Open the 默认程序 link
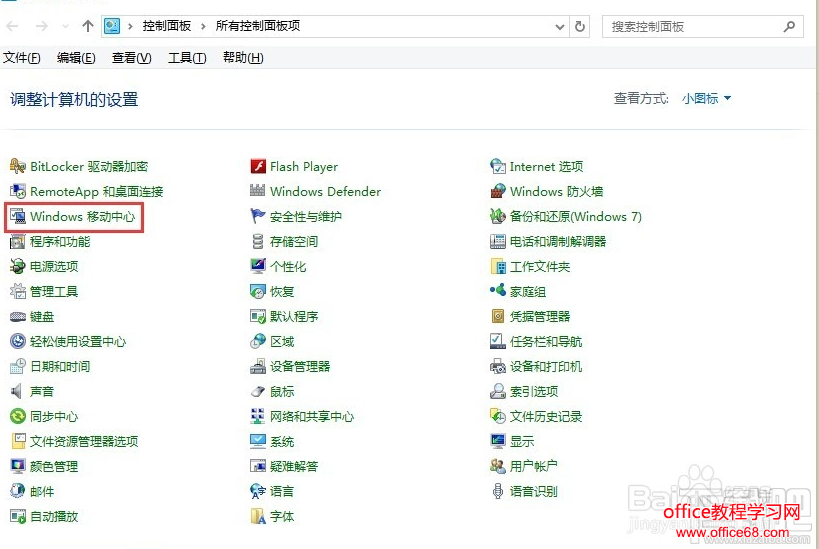This screenshot has height=549, width=819. tap(294, 317)
